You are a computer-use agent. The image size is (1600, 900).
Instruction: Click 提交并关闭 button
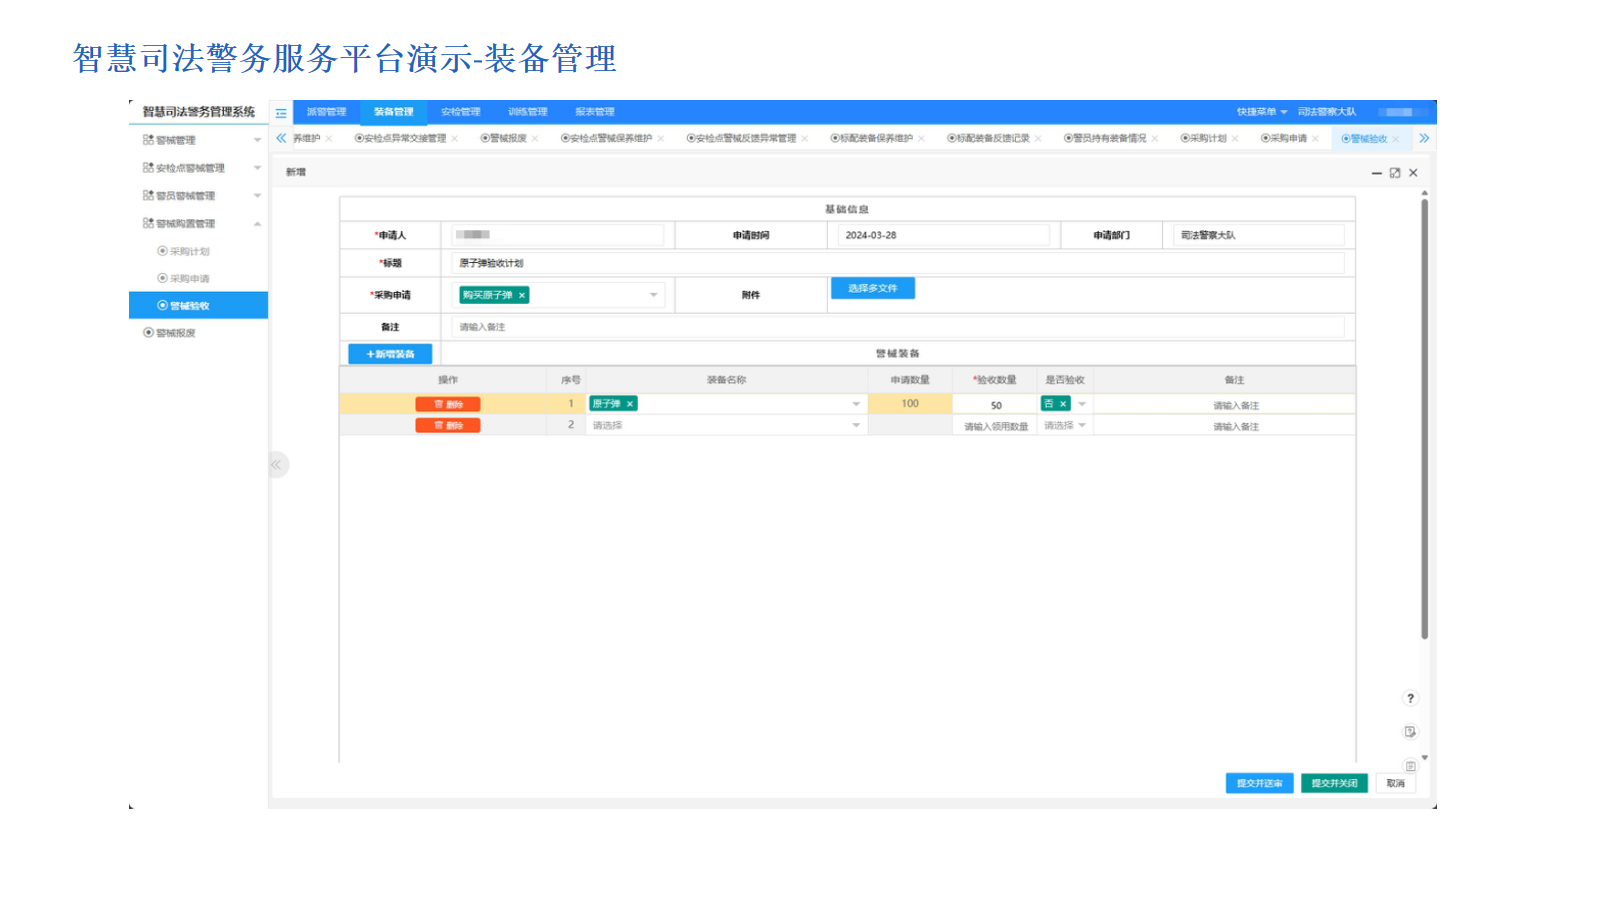[1334, 783]
